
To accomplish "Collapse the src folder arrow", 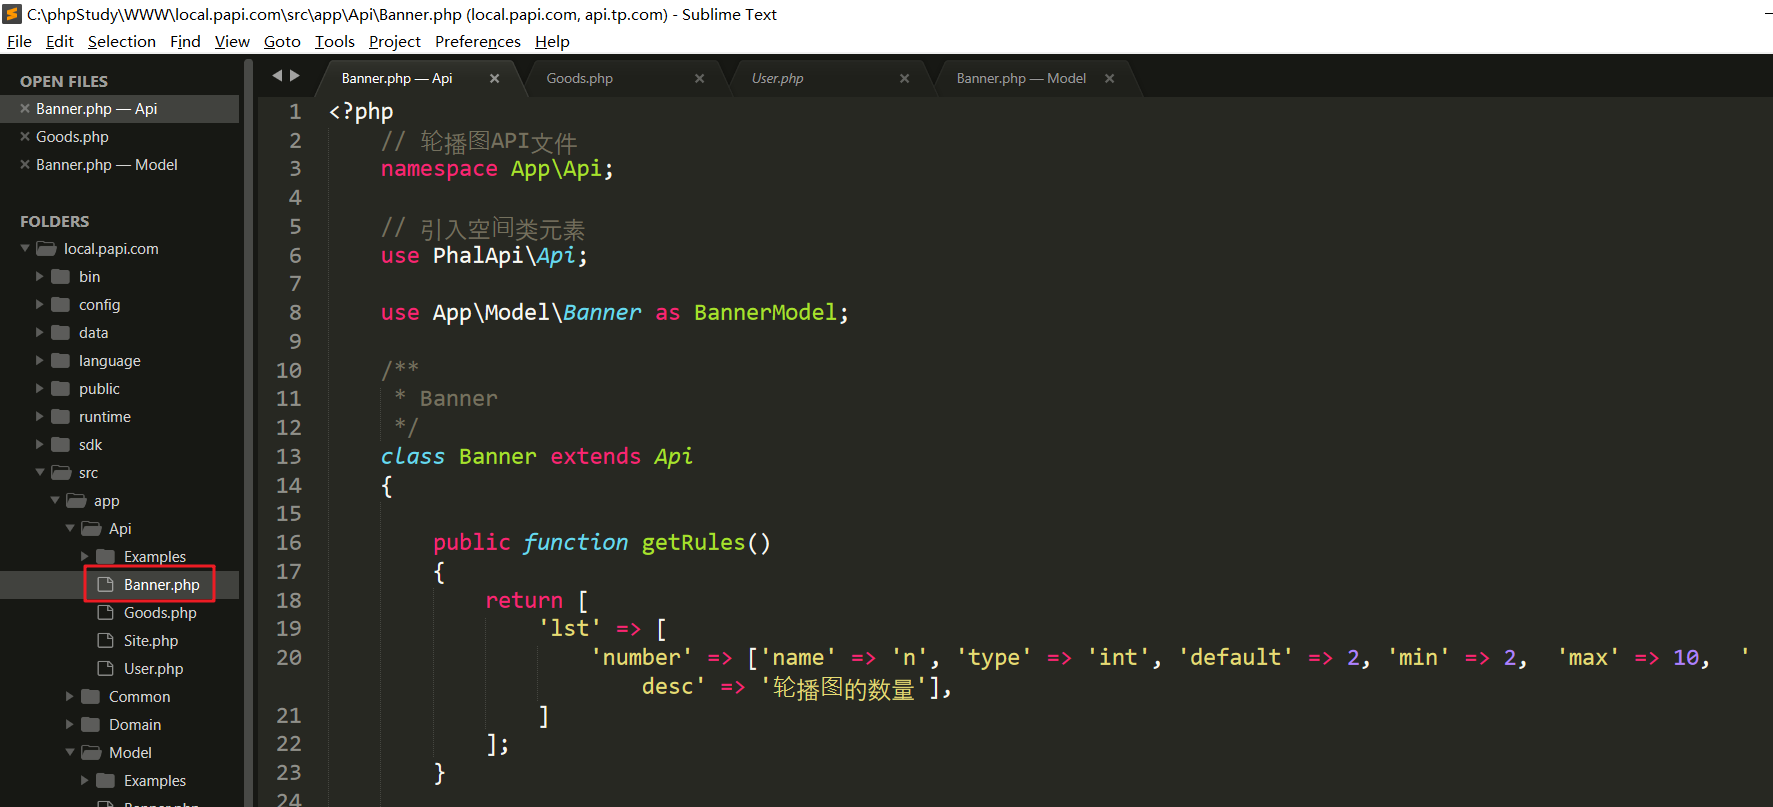I will [x=40, y=472].
